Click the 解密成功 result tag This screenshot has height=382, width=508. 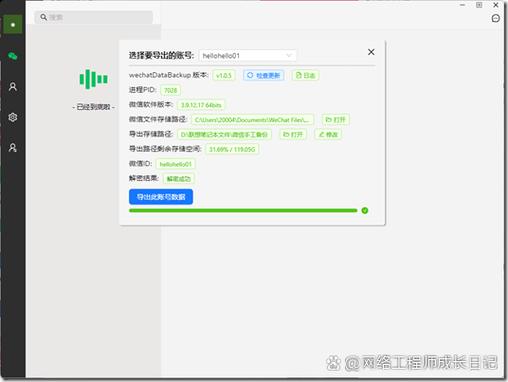(178, 178)
